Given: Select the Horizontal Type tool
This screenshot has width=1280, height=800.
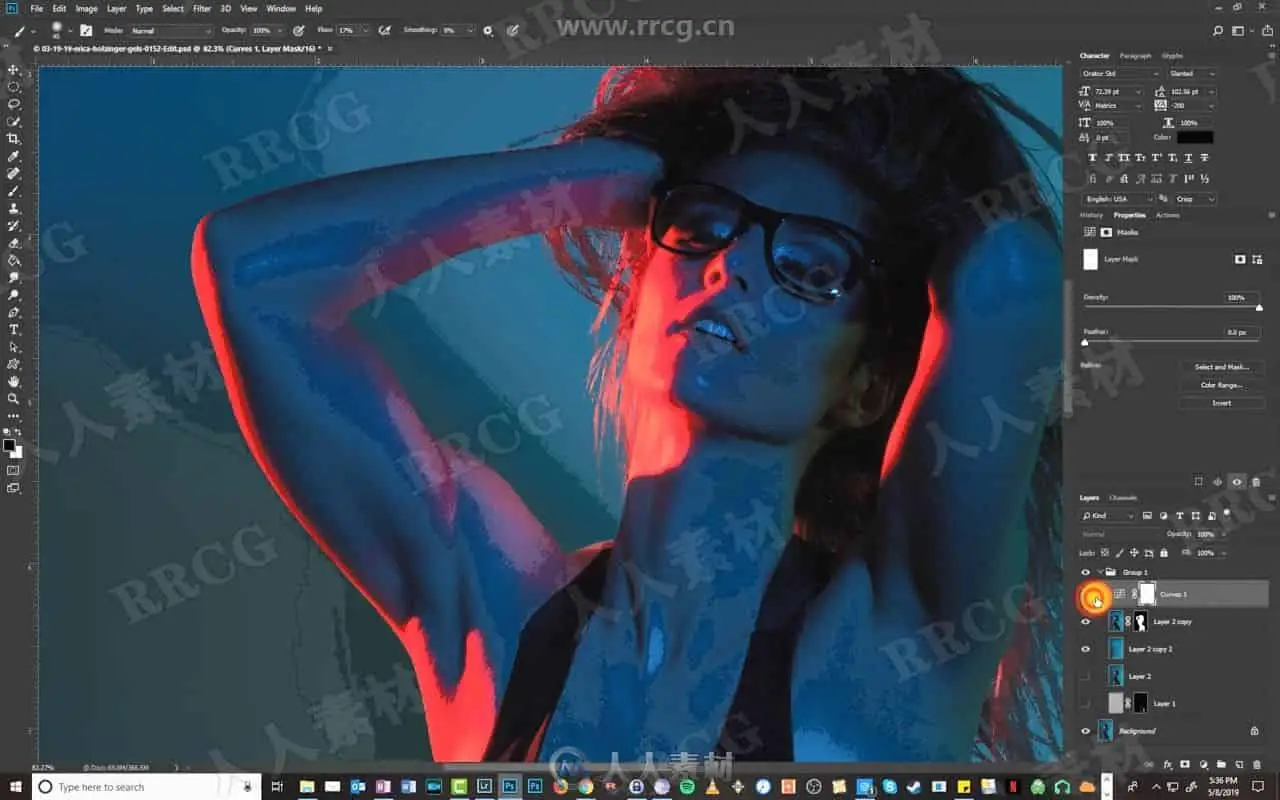Looking at the screenshot, I should tap(14, 329).
